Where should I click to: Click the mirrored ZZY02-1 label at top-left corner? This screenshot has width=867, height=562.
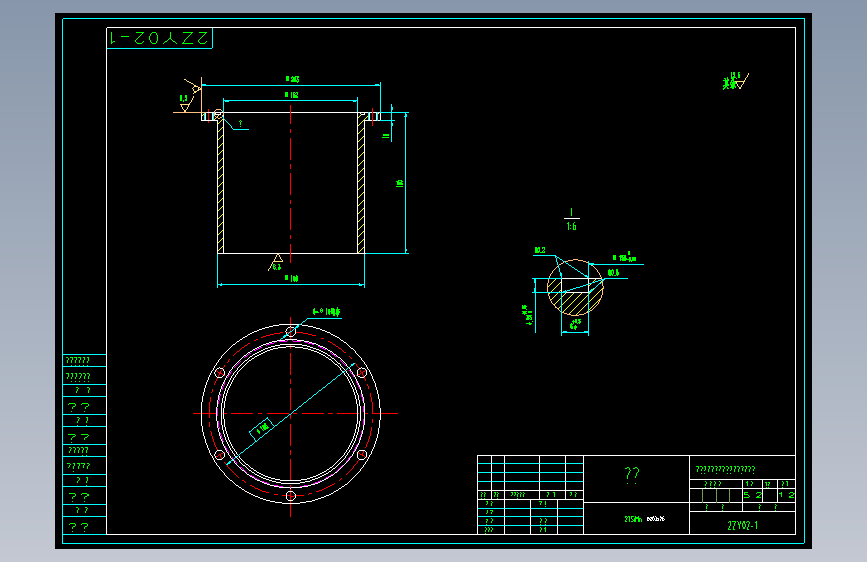coord(159,38)
